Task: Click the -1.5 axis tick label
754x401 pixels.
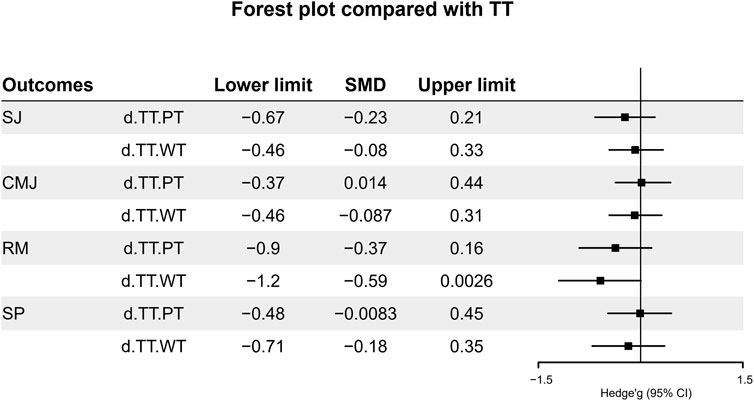Action: [x=541, y=380]
